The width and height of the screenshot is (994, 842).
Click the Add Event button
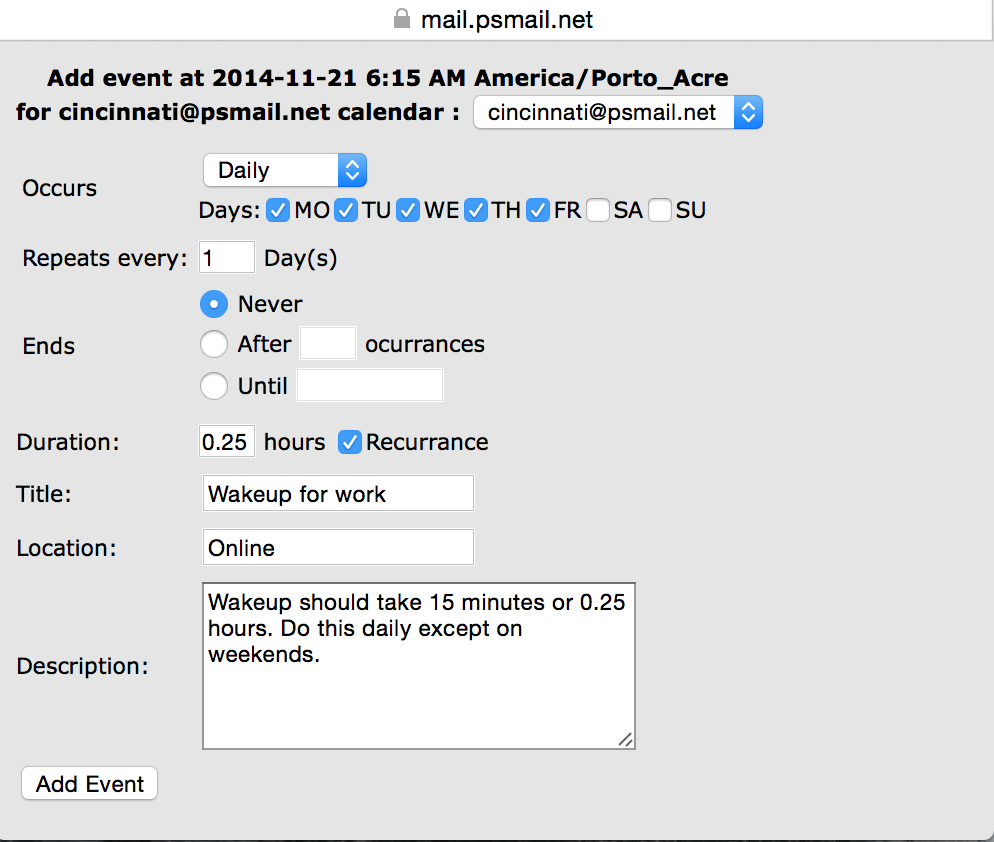88,783
